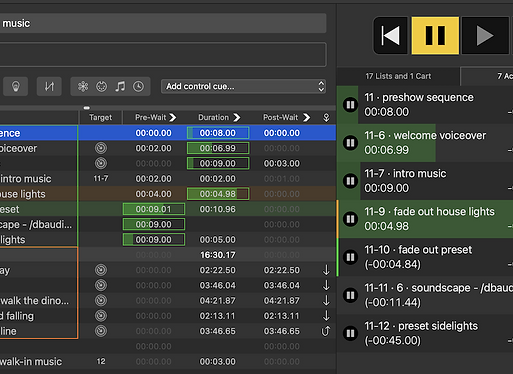Select the Target column header
513x374 pixels.
click(101, 117)
